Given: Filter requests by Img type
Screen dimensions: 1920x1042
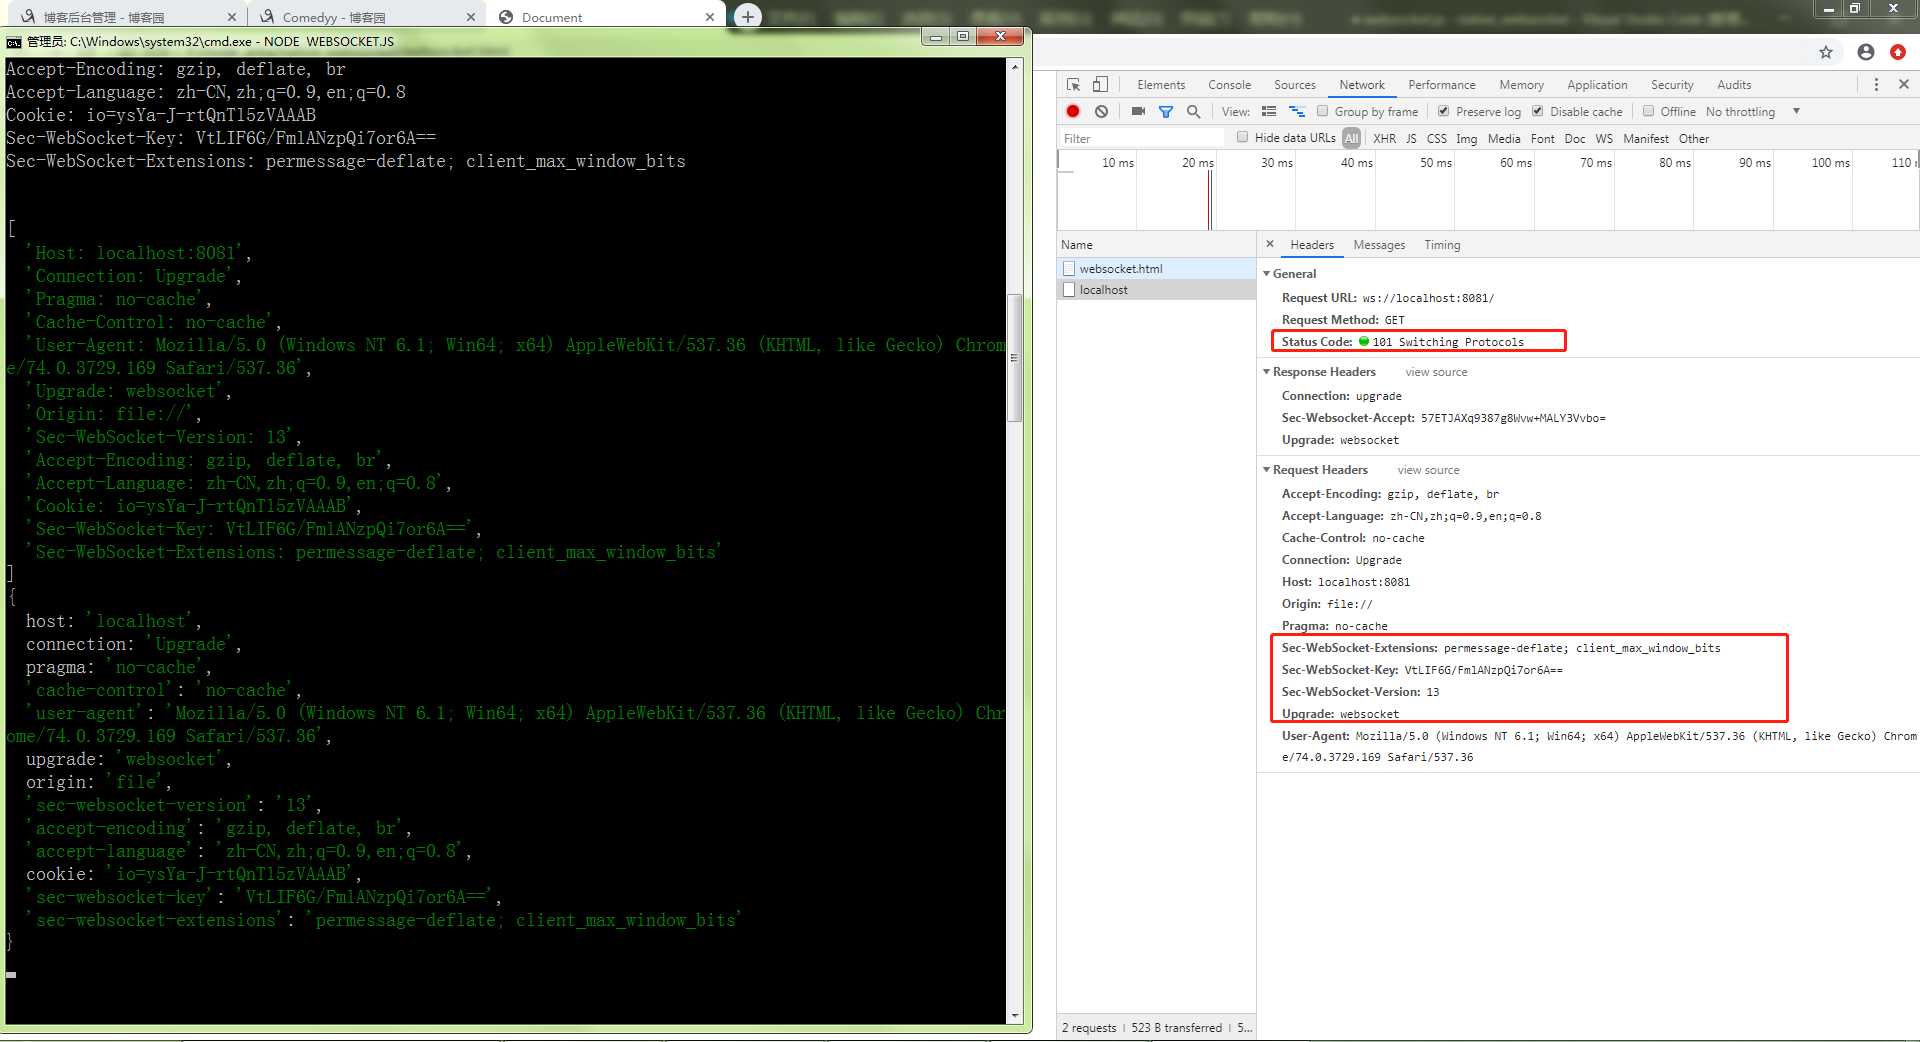Looking at the screenshot, I should point(1466,138).
